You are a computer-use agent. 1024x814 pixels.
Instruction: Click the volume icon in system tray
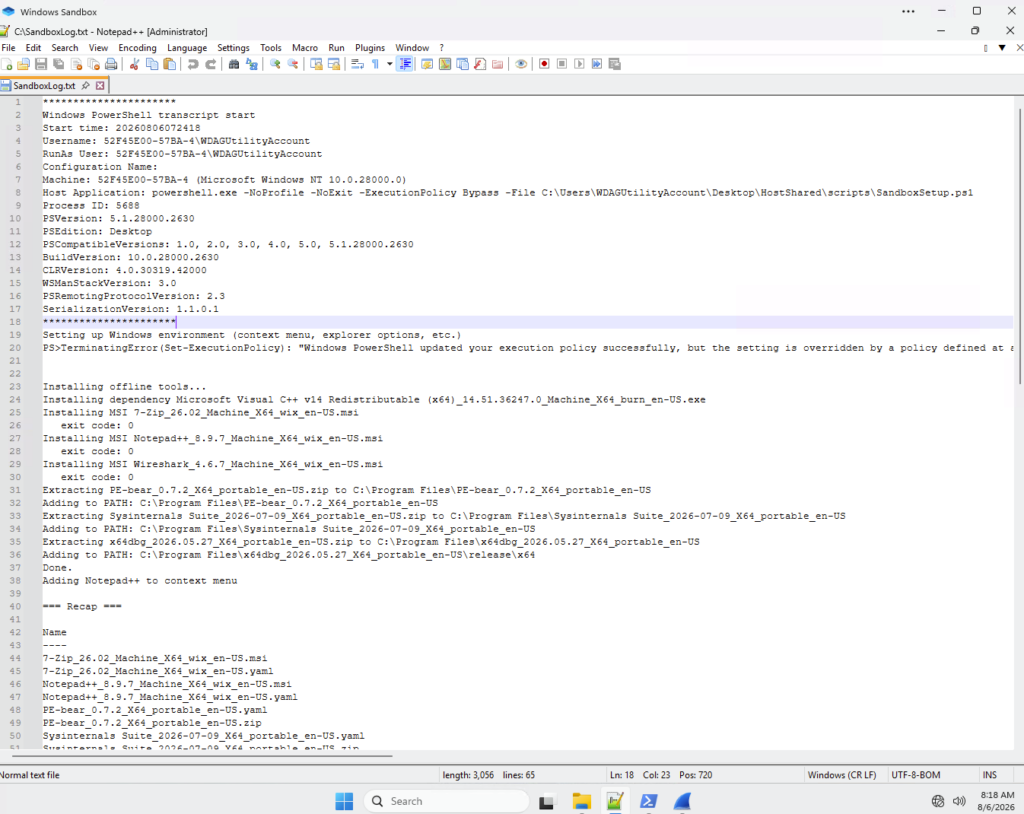click(959, 801)
